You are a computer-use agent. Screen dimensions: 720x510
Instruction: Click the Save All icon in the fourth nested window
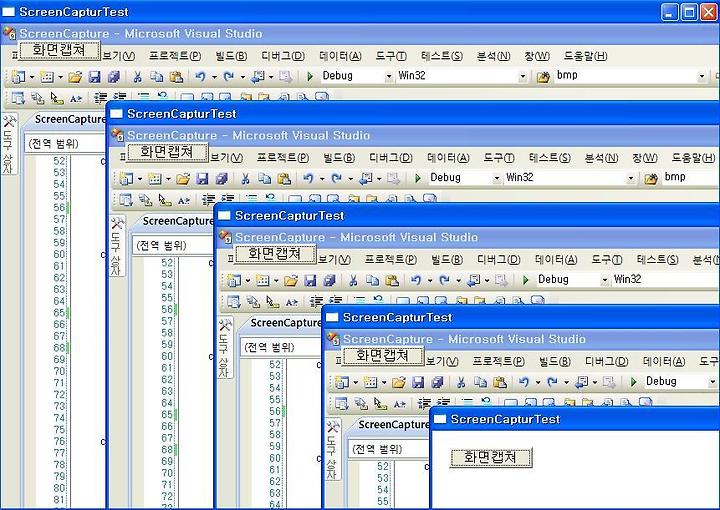pos(437,382)
